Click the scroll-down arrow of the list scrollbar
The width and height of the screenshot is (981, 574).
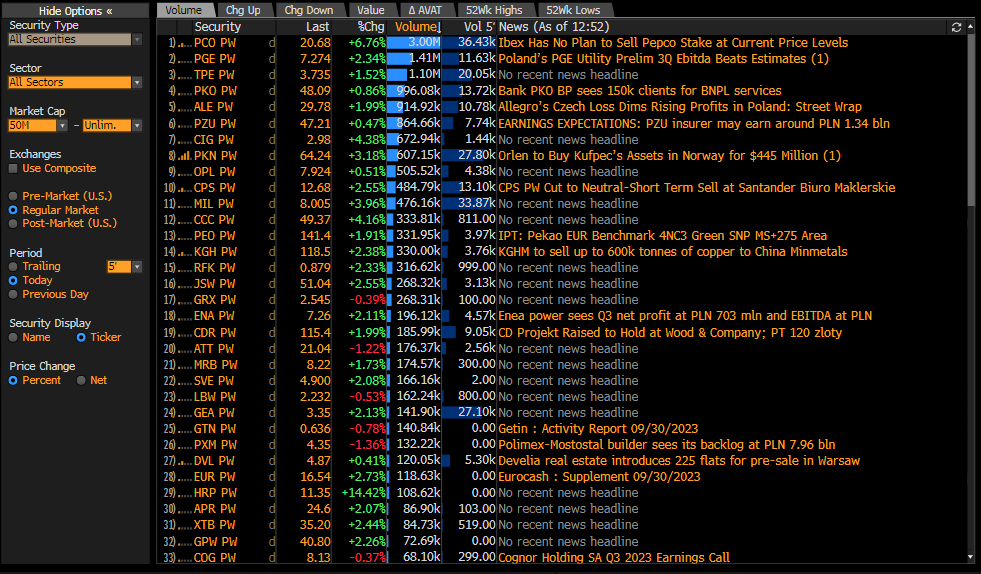point(970,556)
